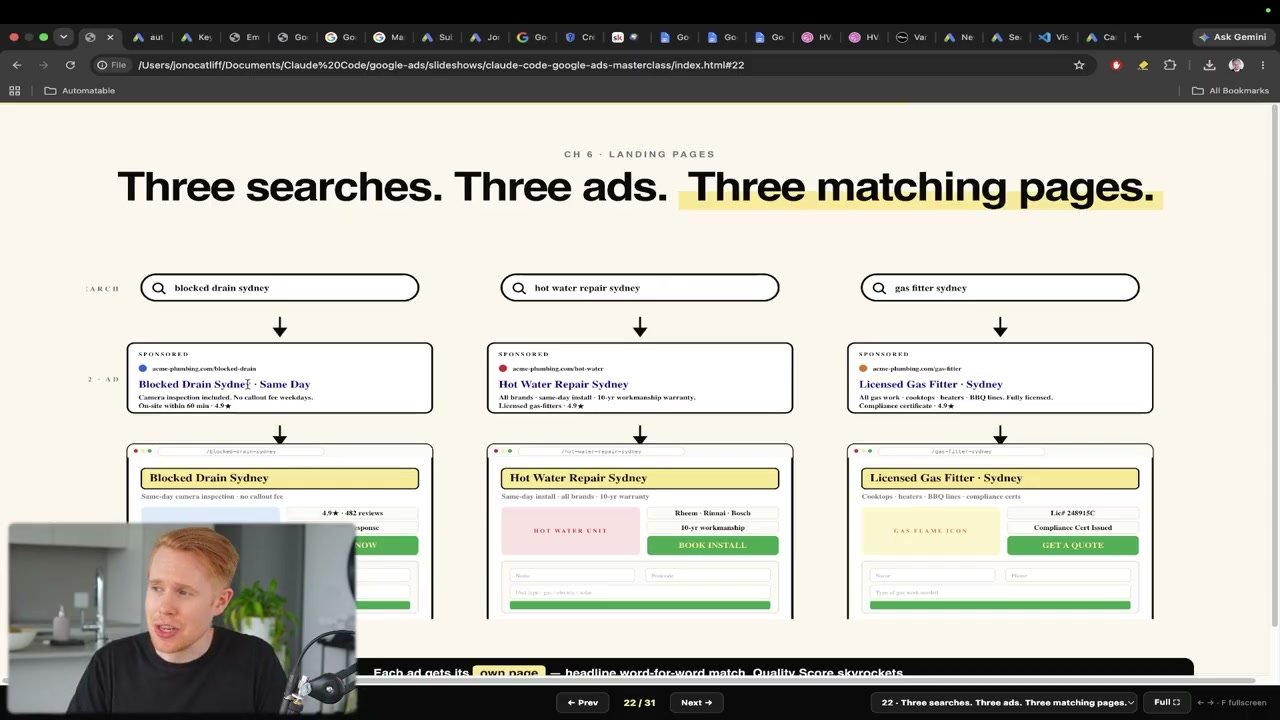This screenshot has width=1280, height=720.
Task: Open the All Bookmarks folder
Action: pyautogui.click(x=1230, y=91)
